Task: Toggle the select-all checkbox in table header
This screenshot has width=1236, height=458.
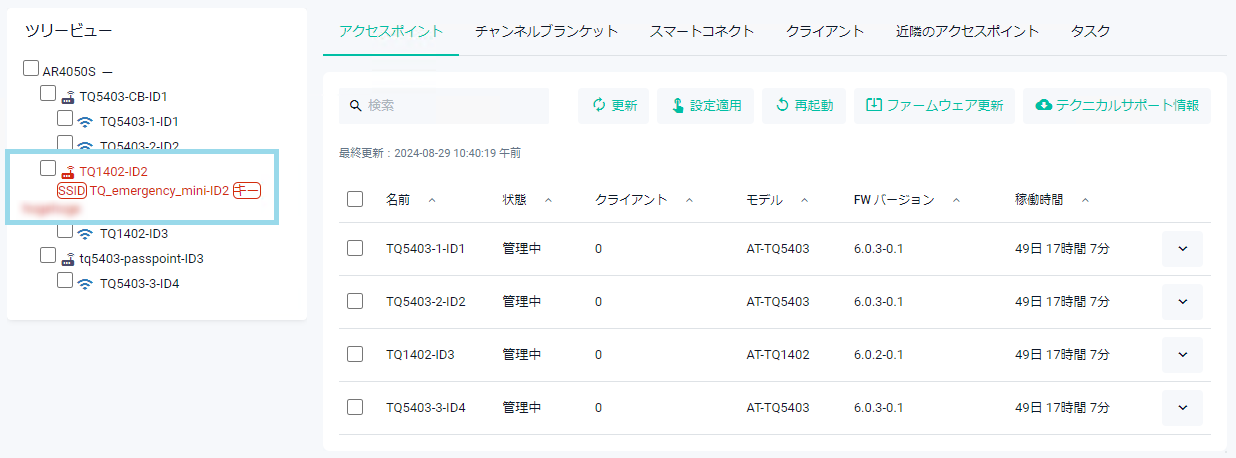Action: tap(355, 199)
